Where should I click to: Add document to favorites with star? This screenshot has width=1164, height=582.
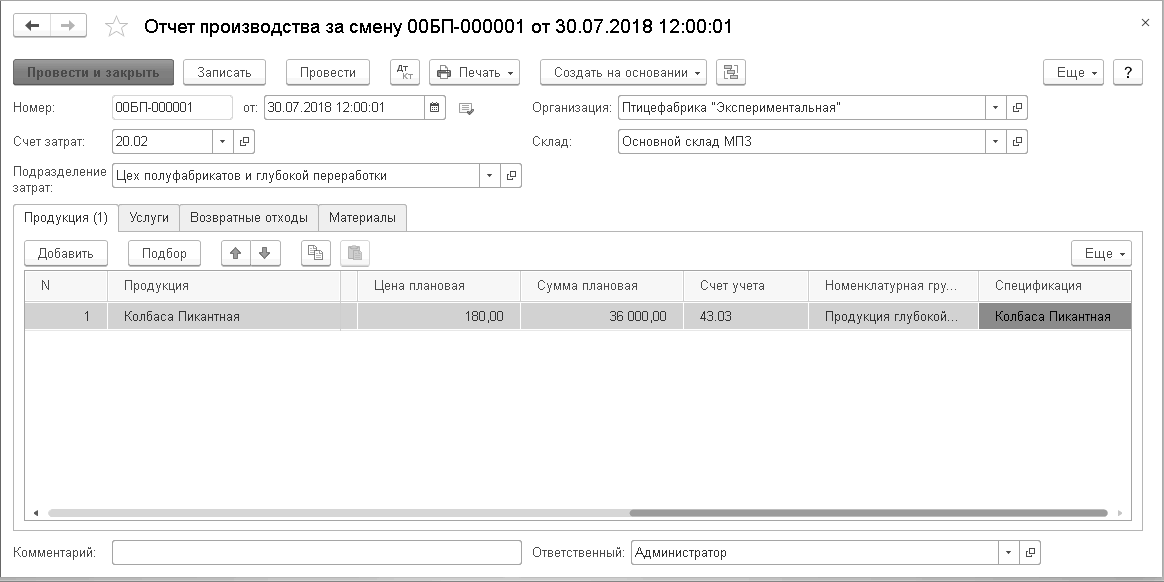[117, 27]
